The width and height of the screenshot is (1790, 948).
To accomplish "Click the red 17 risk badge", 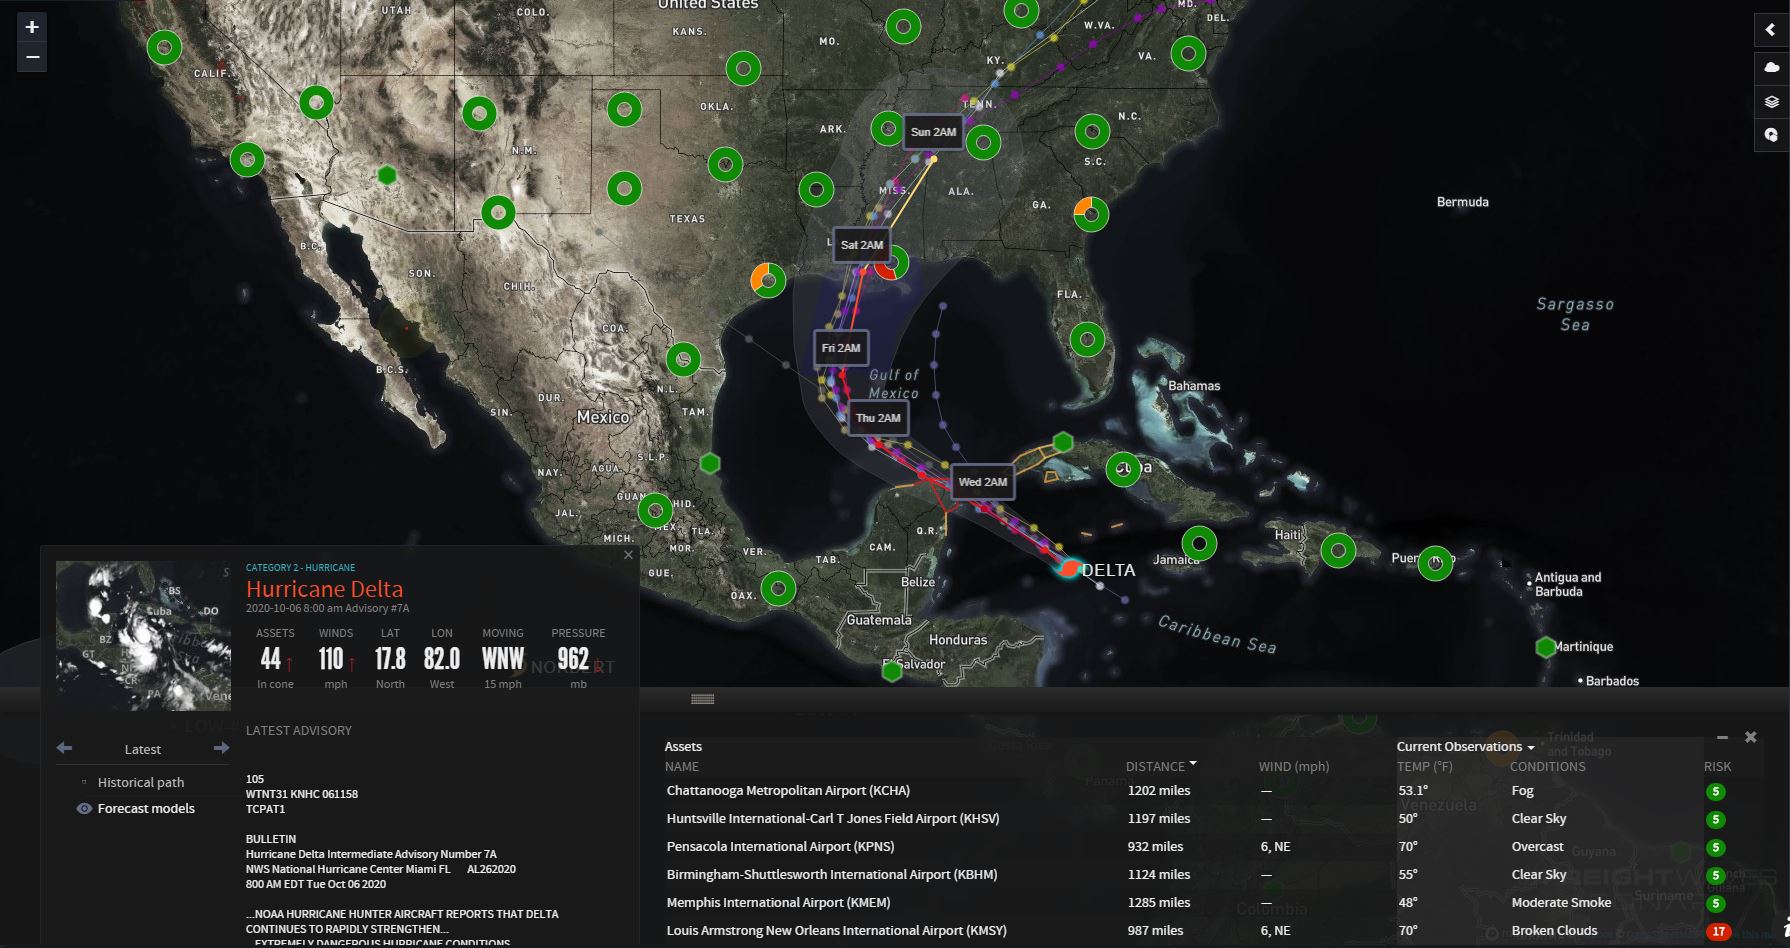I will pos(1718,931).
